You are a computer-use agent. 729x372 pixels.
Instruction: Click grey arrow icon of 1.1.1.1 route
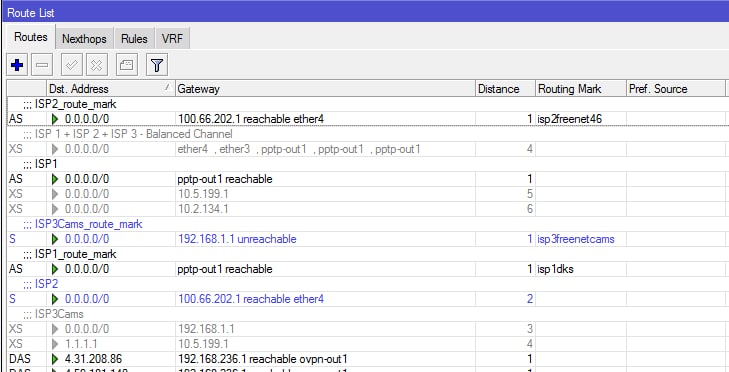(55, 344)
